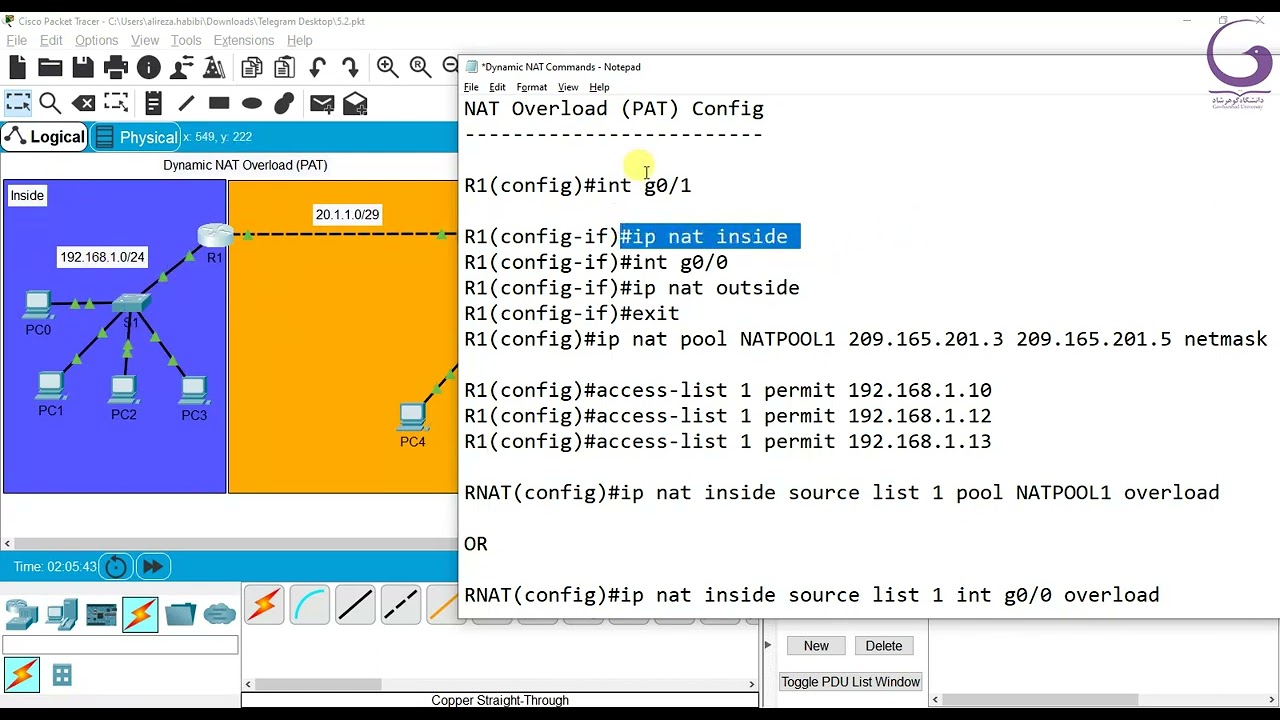1280x720 pixels.
Task: Open Notepad's View menu
Action: point(568,87)
